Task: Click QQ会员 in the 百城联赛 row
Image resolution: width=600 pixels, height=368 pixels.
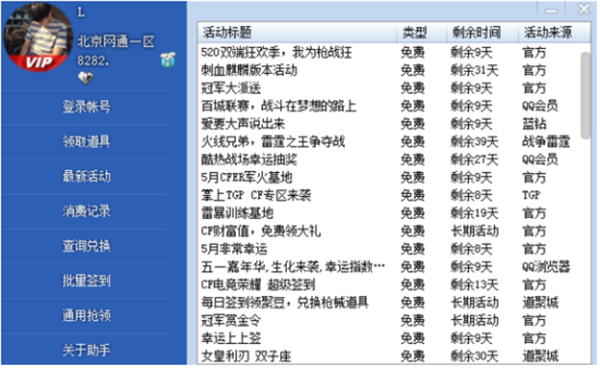Action: click(x=540, y=106)
